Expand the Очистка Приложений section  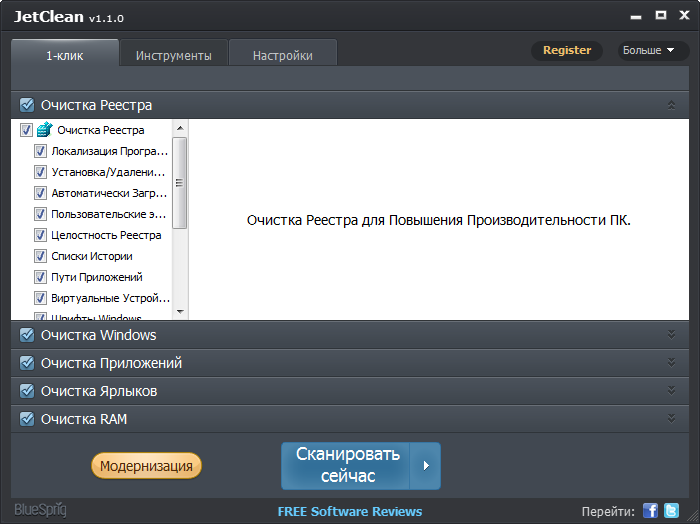[x=671, y=363]
